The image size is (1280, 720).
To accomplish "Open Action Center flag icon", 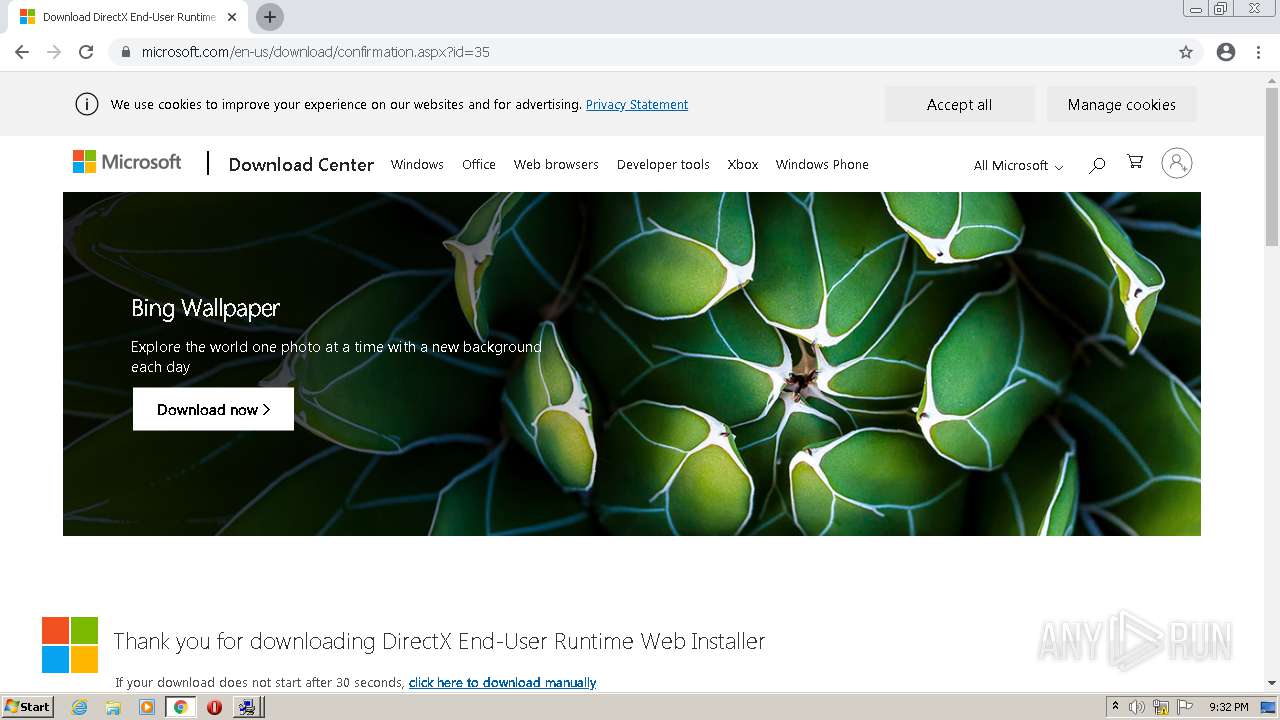I will [1185, 707].
